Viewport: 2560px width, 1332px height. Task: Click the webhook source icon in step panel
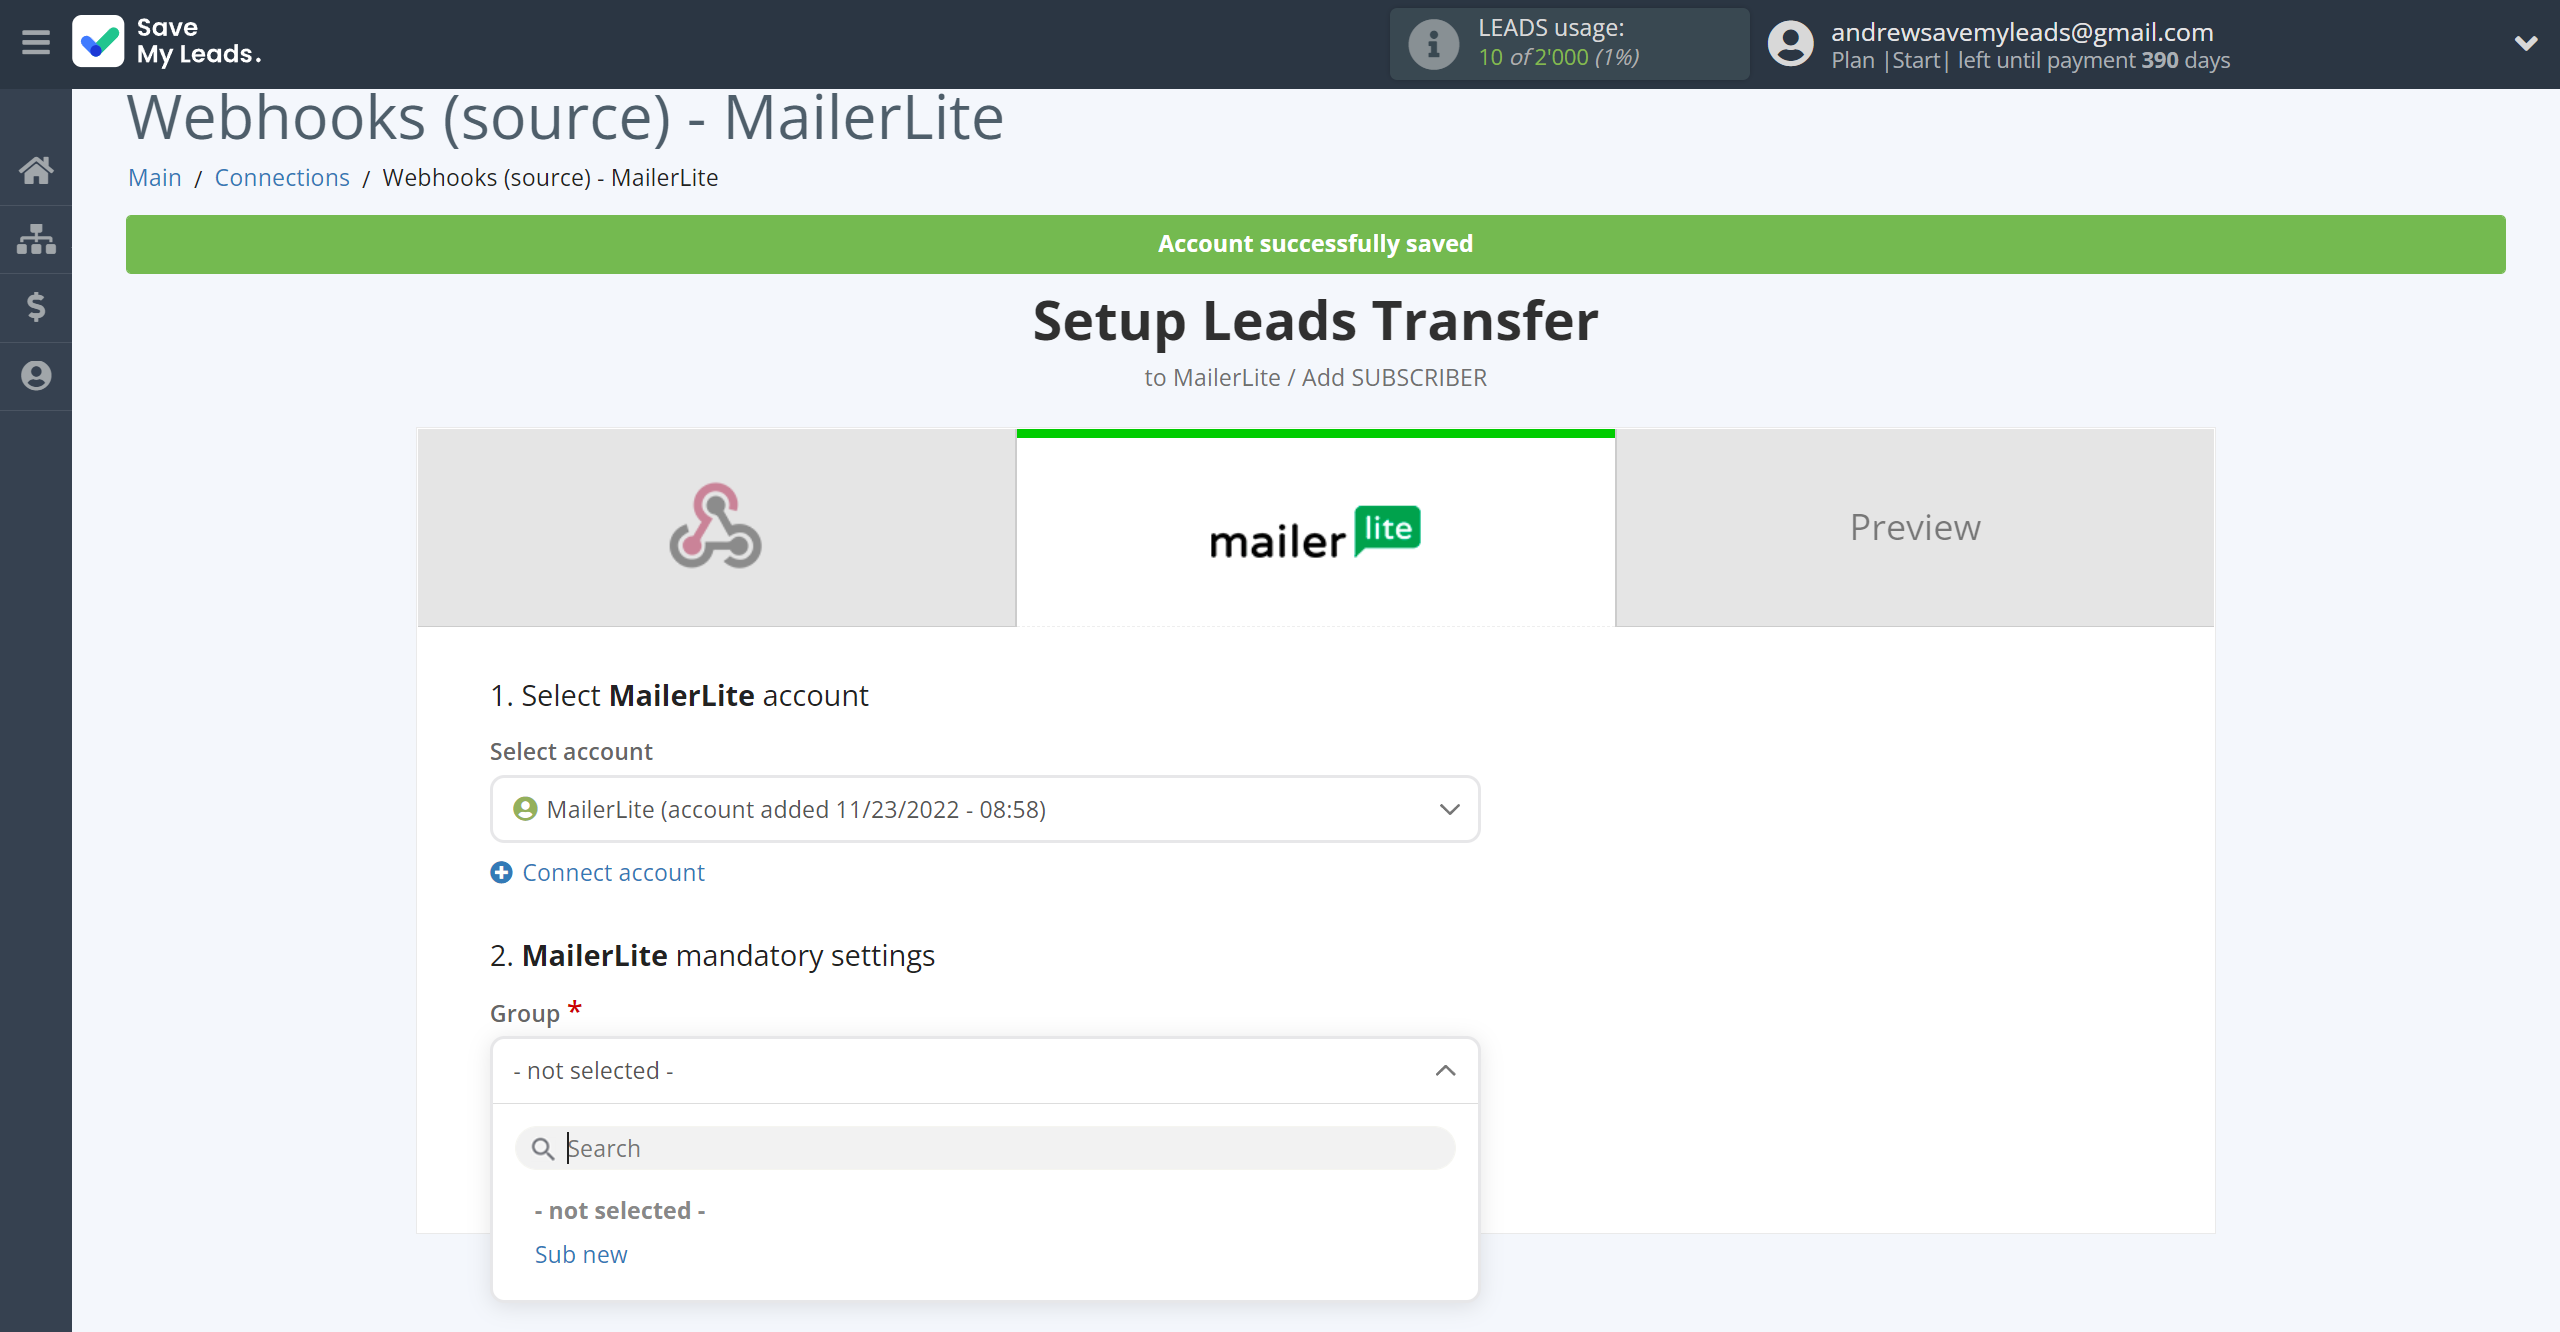(x=714, y=526)
